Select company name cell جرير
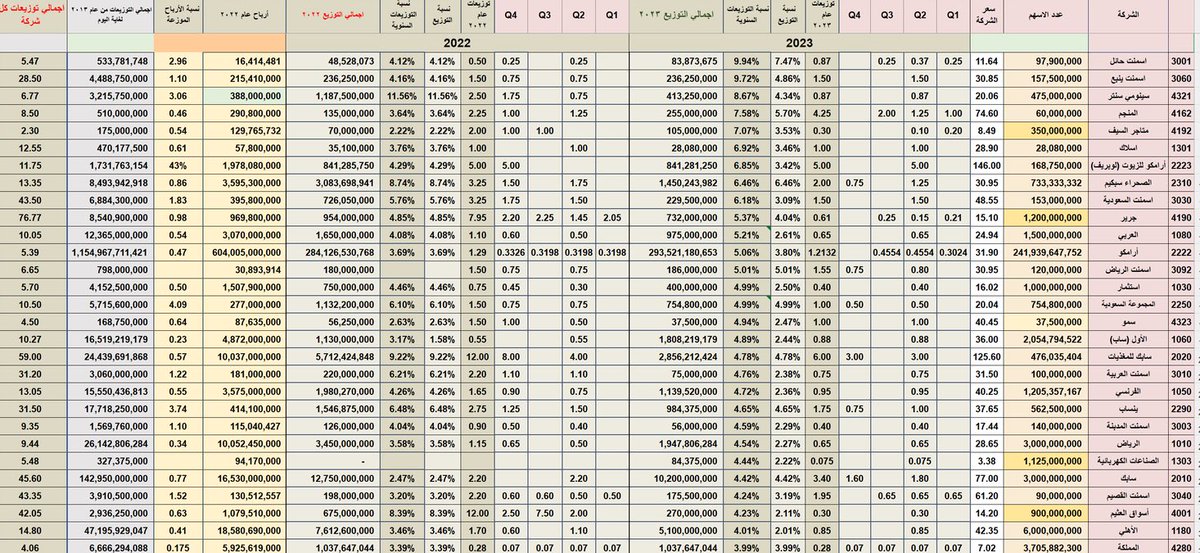Image resolution: width=1200 pixels, height=553 pixels. pyautogui.click(x=1126, y=218)
